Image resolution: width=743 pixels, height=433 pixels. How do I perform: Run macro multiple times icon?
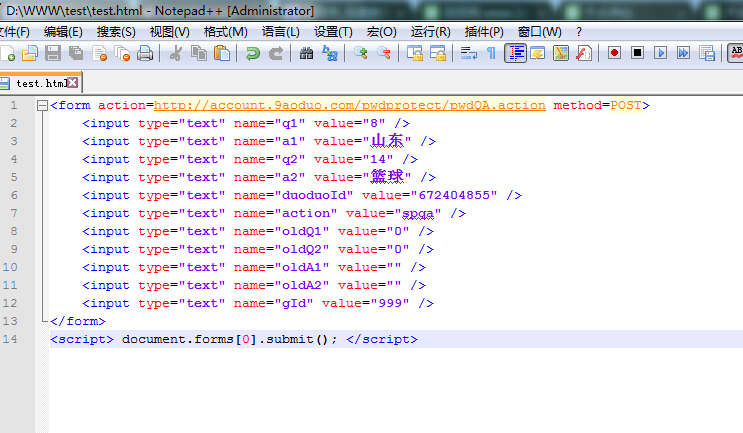683,53
